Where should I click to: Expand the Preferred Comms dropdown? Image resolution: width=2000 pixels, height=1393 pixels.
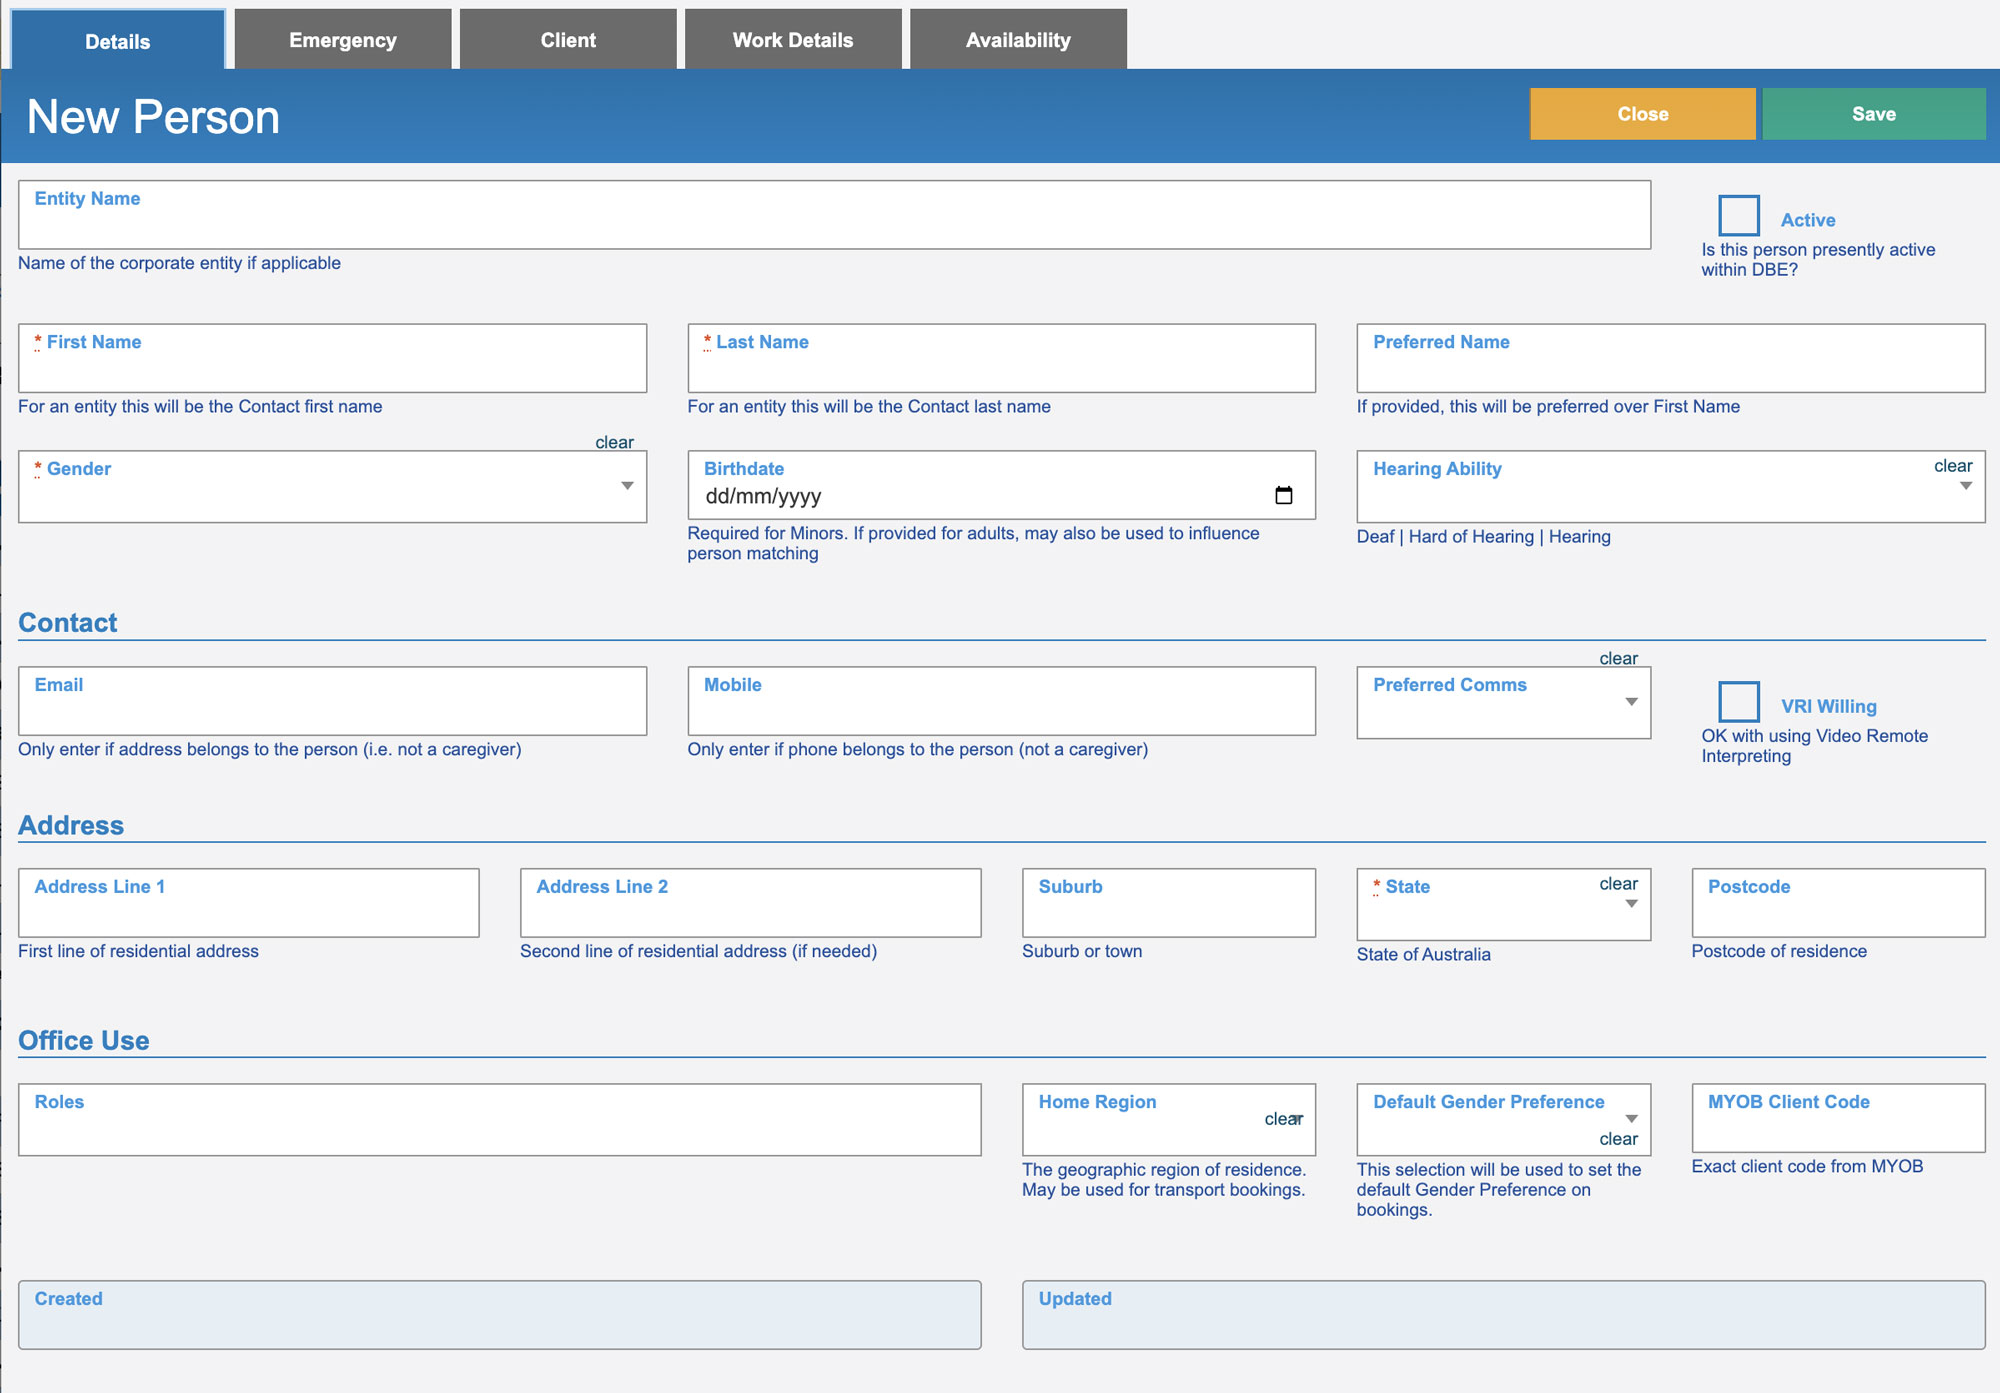point(1631,702)
